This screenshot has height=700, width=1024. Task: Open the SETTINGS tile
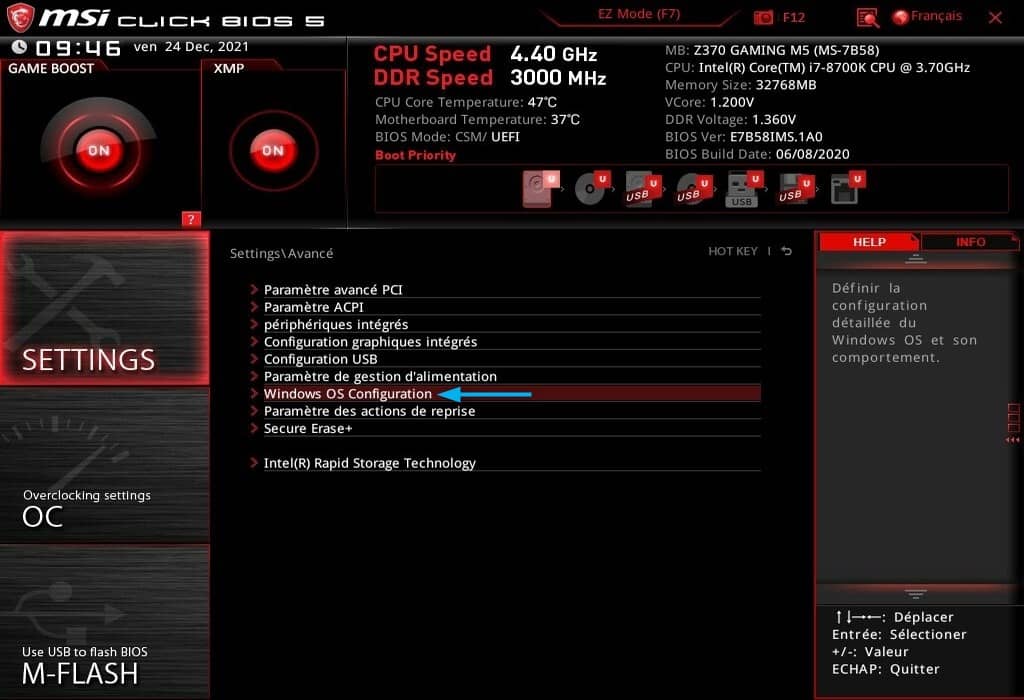click(x=104, y=308)
